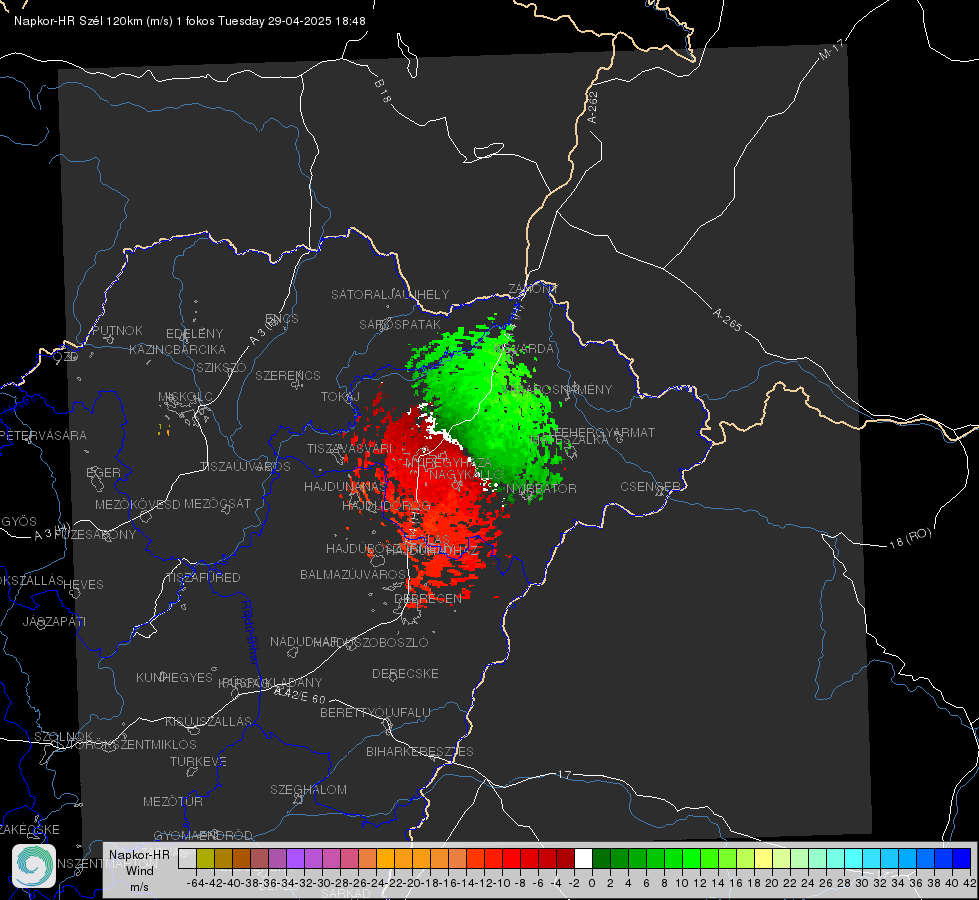Viewport: 979px width, 900px height.
Task: Select the NÁDUDVAR label
Action: coord(303,642)
